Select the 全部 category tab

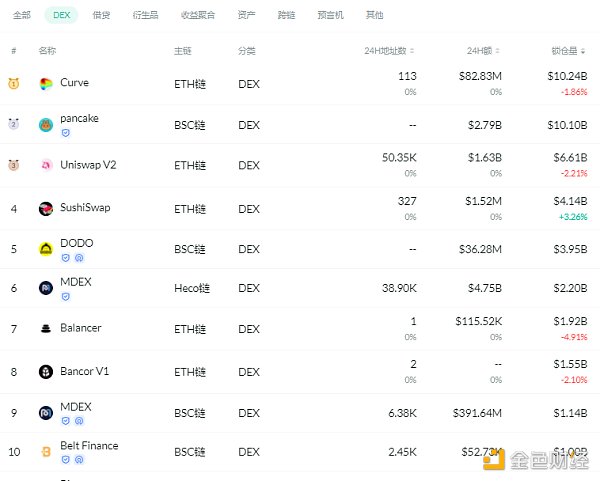[x=22, y=15]
